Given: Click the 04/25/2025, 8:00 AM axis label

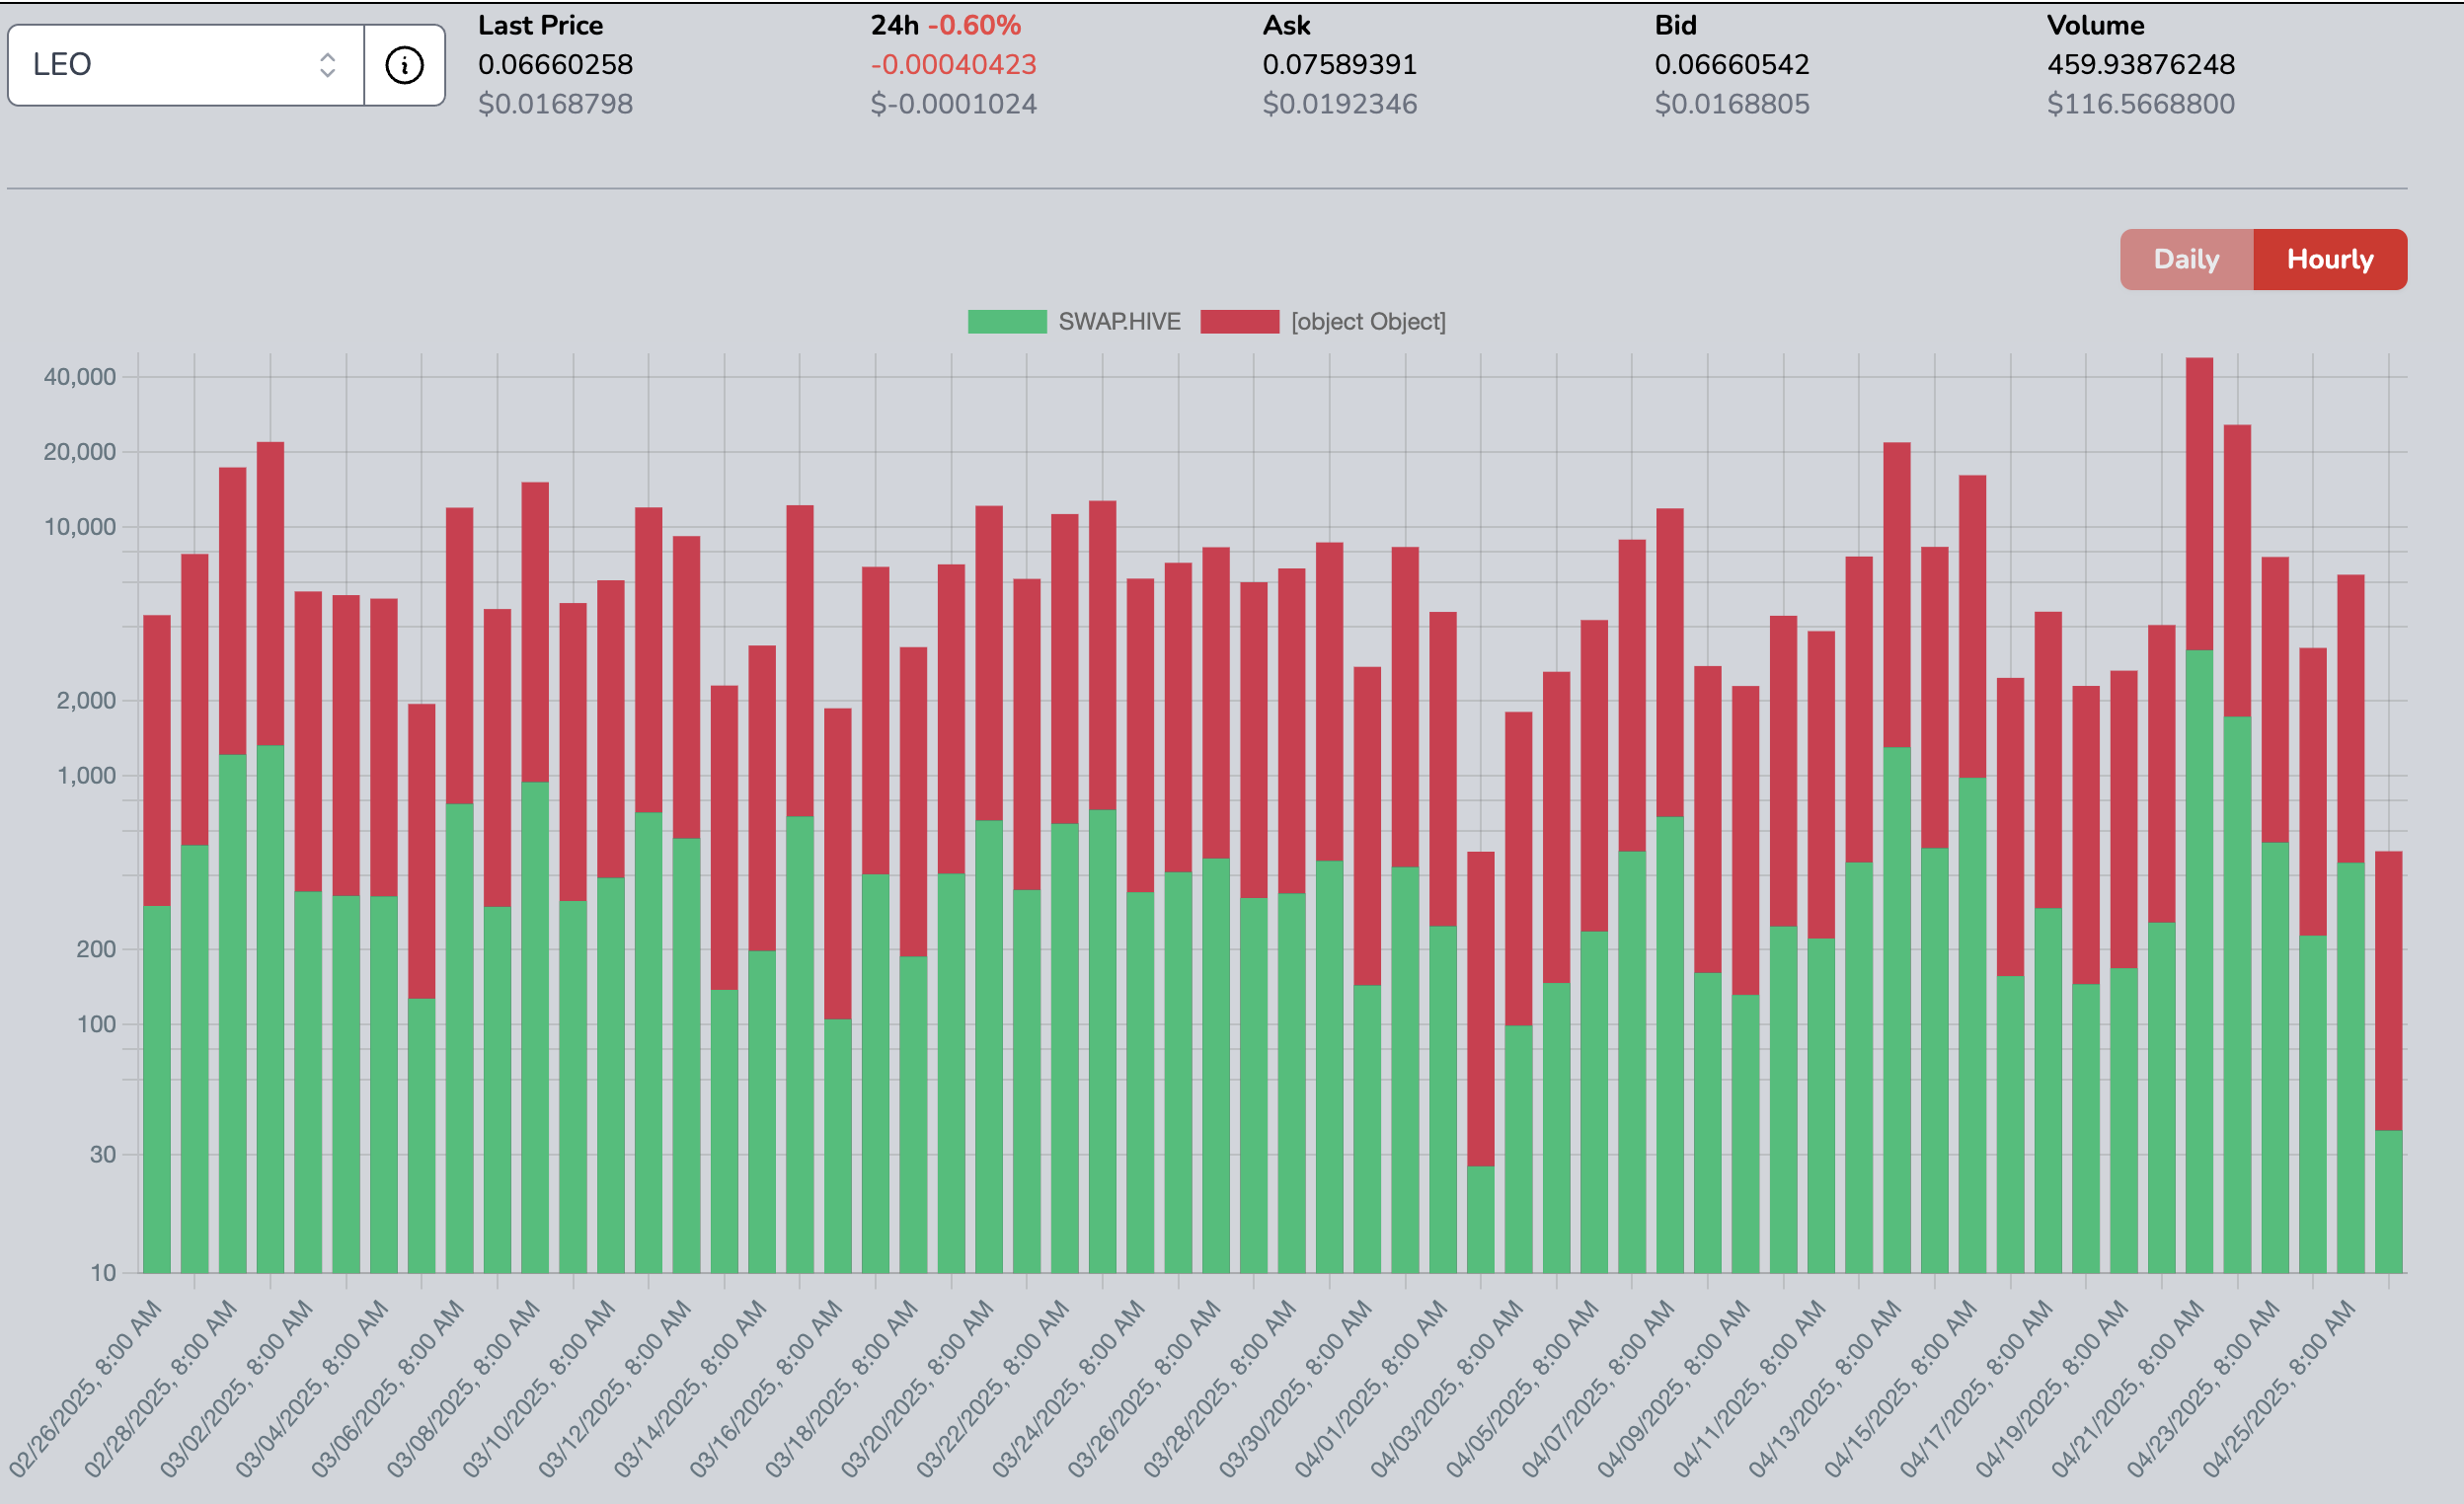Looking at the screenshot, I should [x=2280, y=1388].
